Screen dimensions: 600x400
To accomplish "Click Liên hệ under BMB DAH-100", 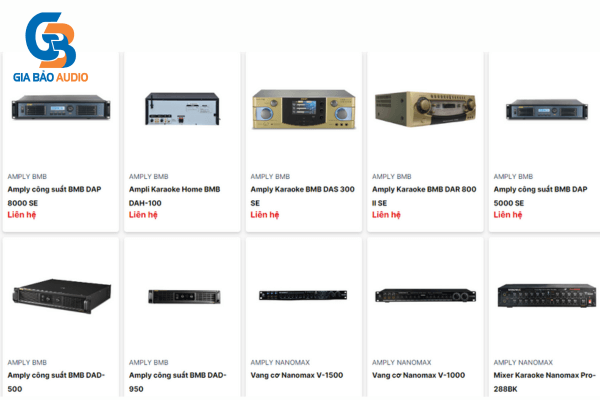I will coord(143,215).
